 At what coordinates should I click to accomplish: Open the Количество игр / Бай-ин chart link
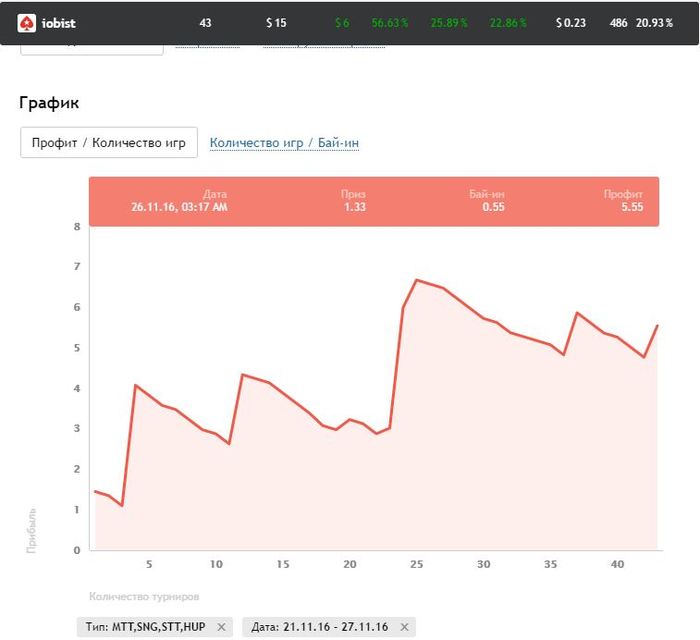click(284, 143)
